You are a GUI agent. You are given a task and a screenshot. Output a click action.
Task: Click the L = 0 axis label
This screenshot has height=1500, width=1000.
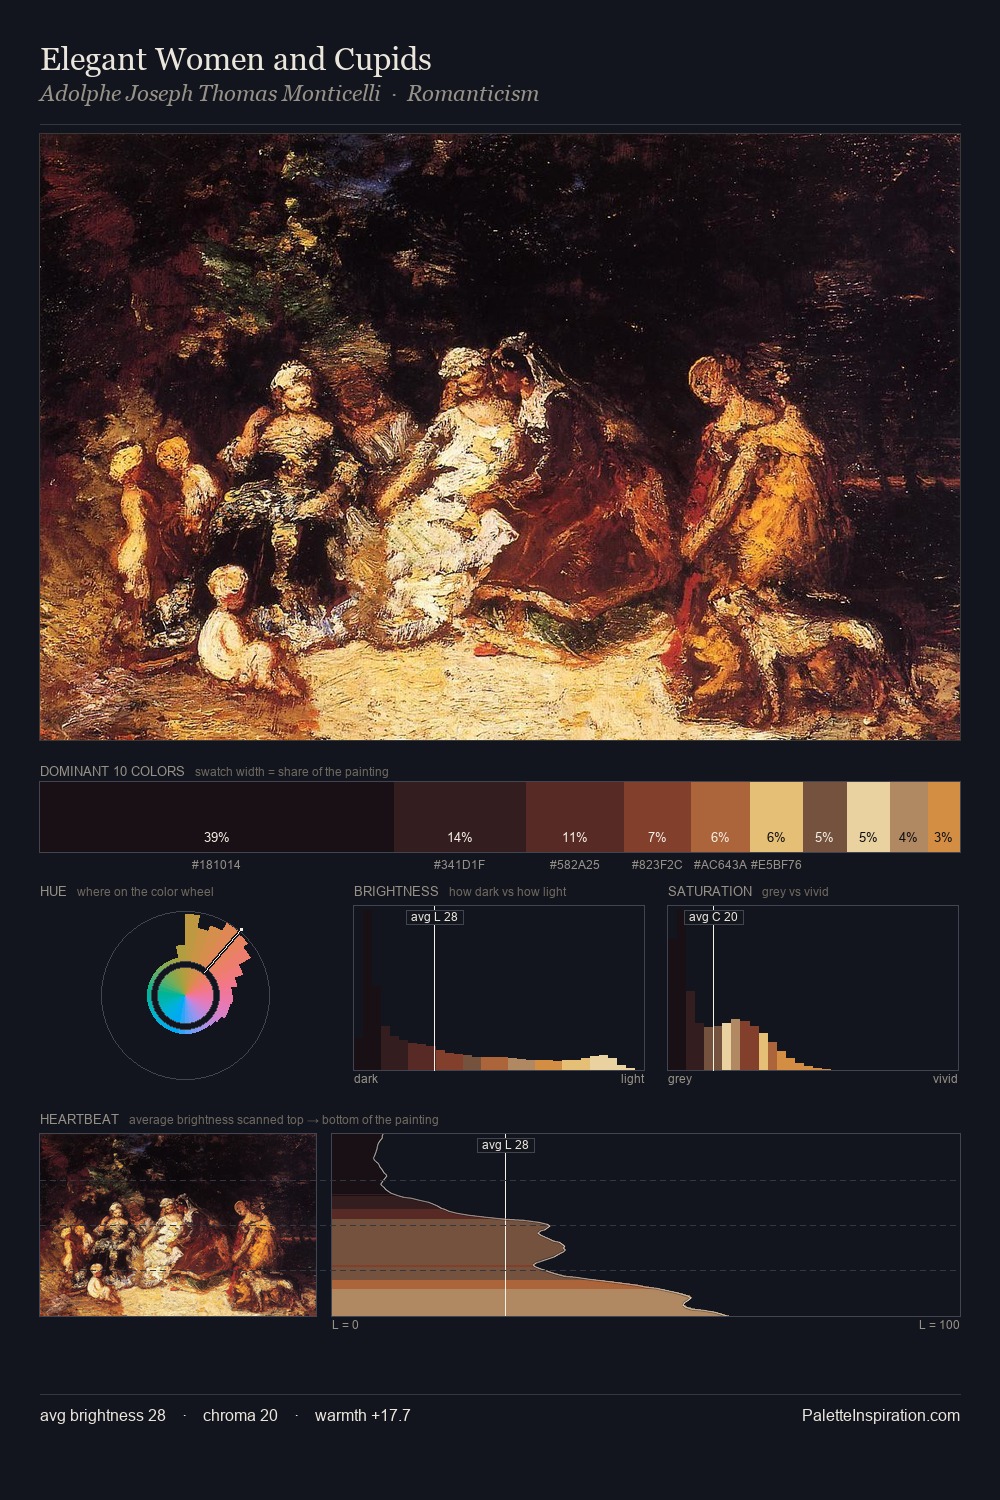click(x=345, y=1325)
